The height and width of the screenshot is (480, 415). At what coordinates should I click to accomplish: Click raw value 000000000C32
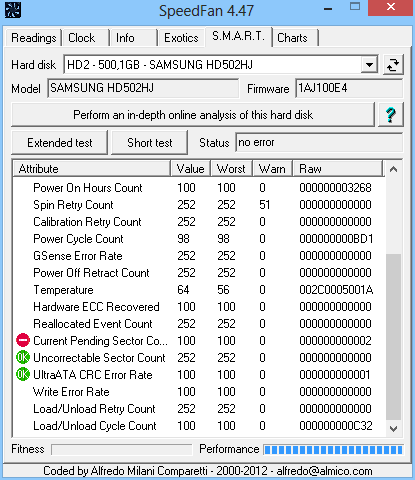coord(336,426)
